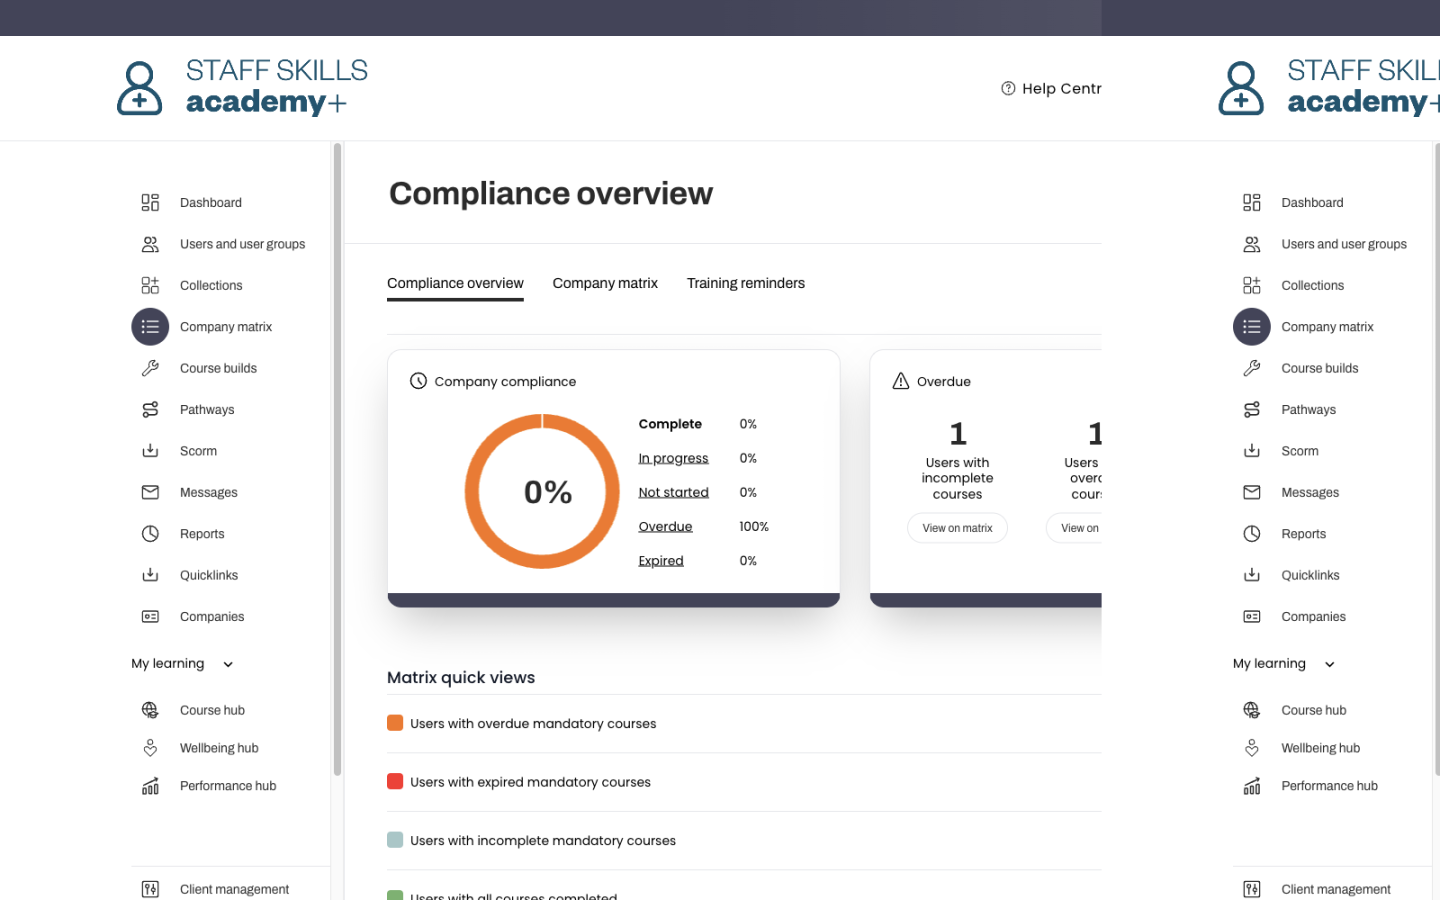Switch to the Training reminders tab

tap(746, 284)
